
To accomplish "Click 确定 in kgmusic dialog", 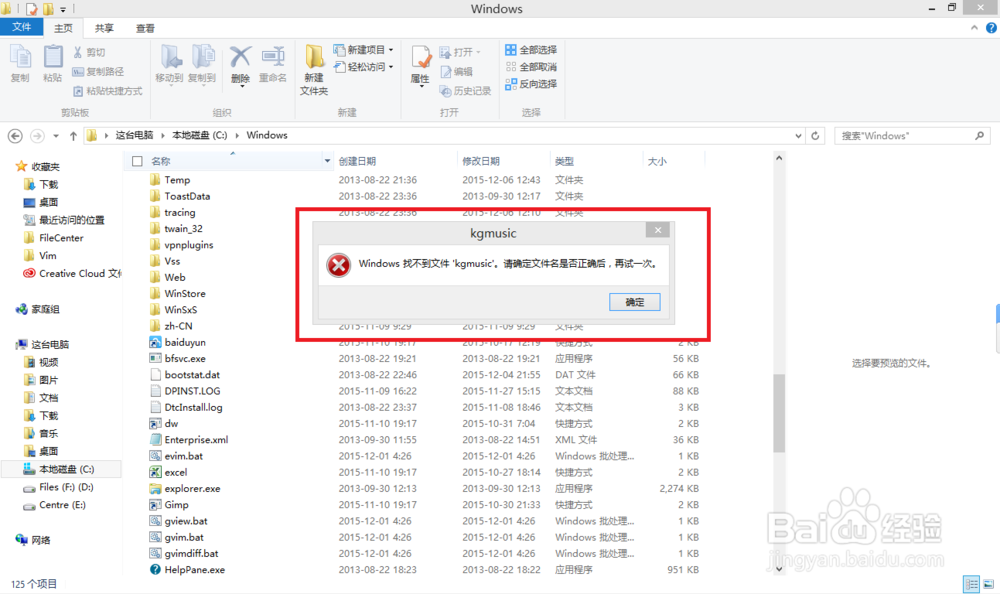I will pyautogui.click(x=635, y=302).
